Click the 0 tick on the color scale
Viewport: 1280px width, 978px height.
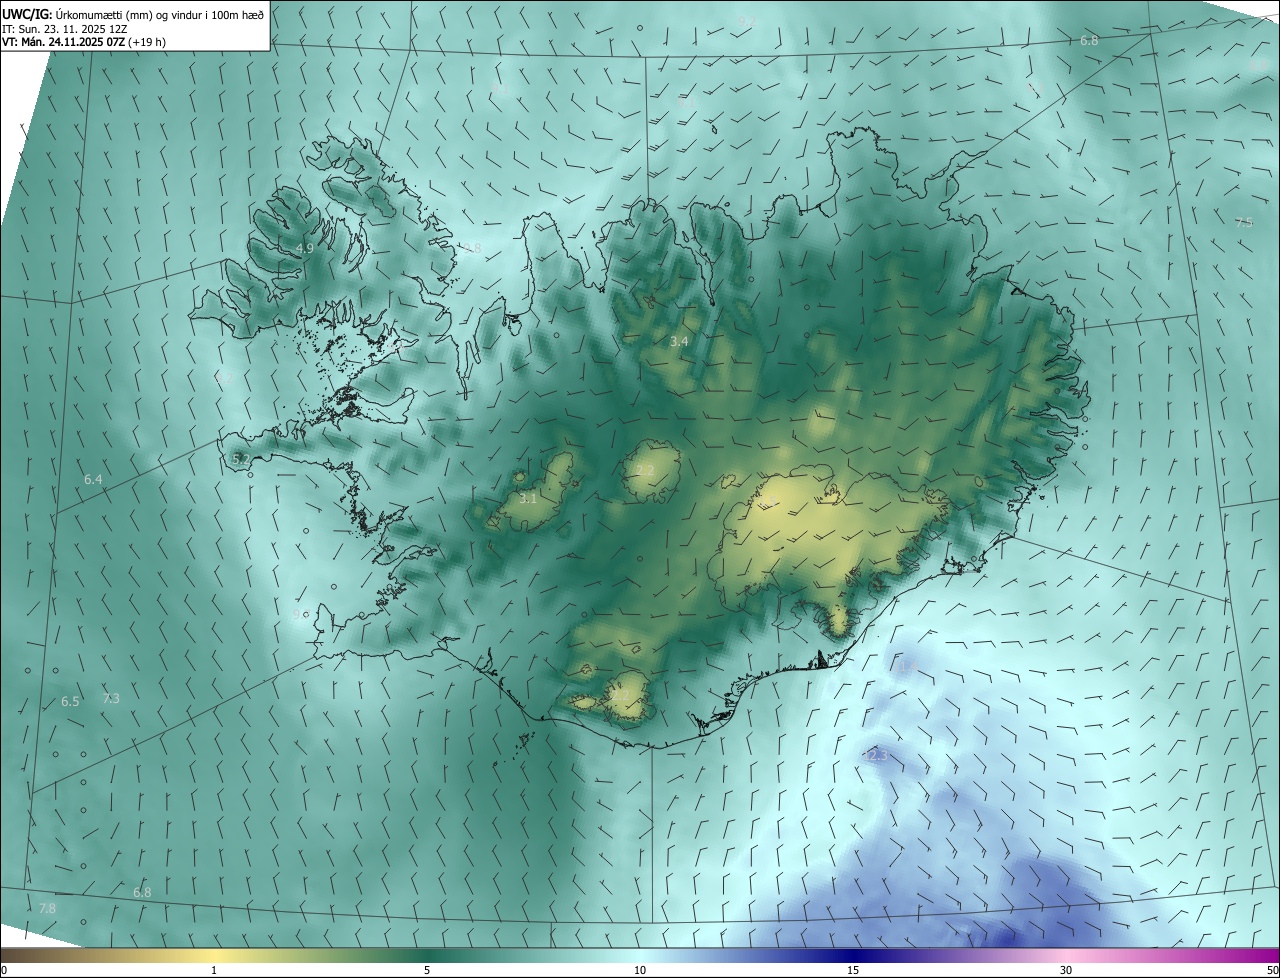4,970
